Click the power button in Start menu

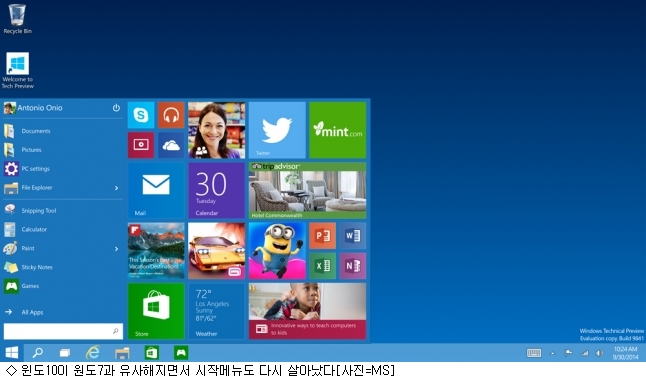pyautogui.click(x=116, y=108)
